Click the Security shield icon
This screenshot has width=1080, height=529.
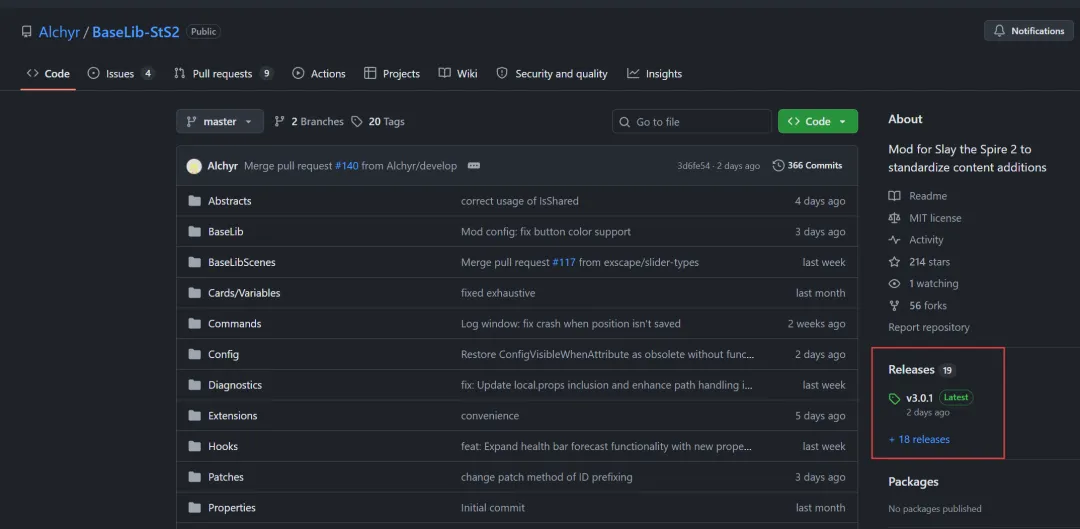(502, 74)
